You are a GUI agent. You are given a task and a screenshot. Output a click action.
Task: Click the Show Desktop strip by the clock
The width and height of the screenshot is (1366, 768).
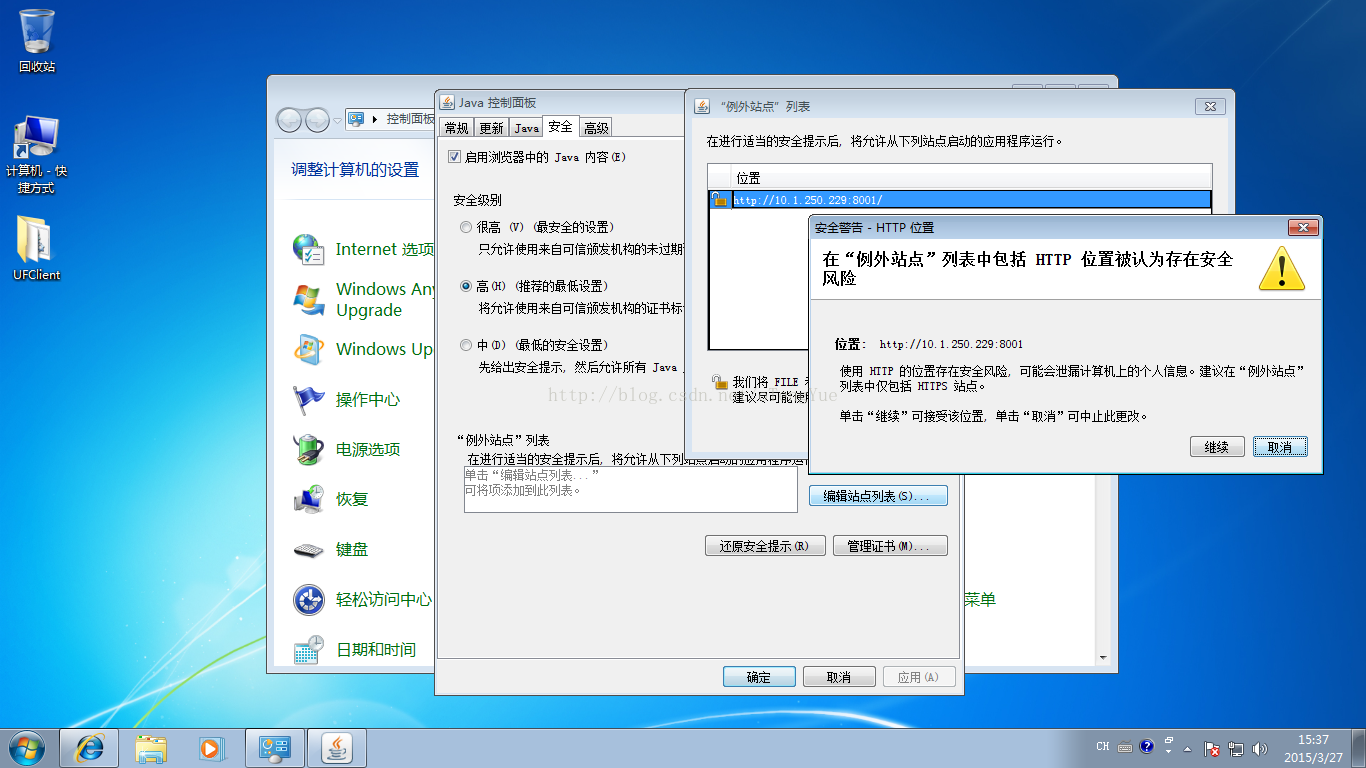click(1358, 748)
